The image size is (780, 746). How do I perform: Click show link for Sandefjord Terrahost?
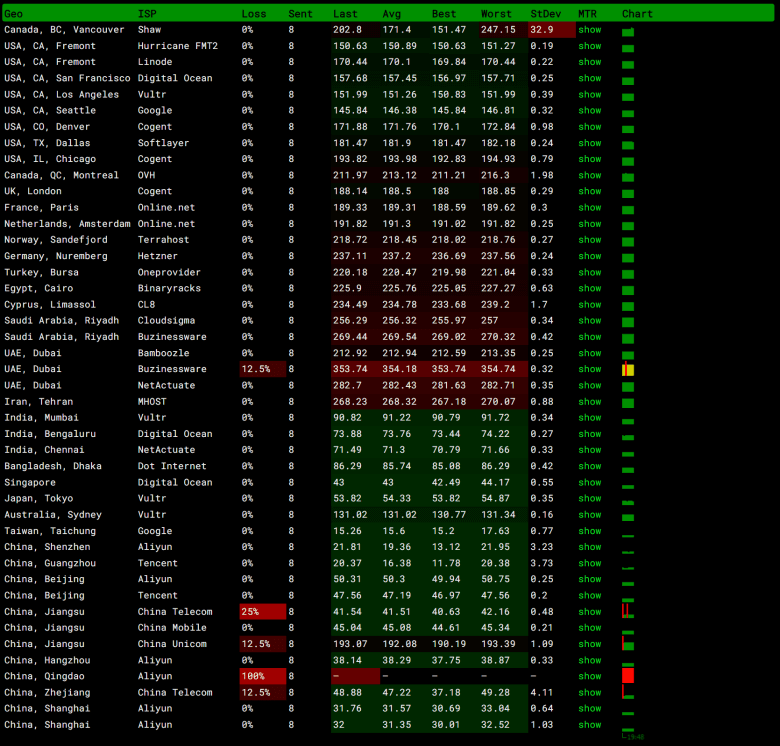click(x=589, y=240)
